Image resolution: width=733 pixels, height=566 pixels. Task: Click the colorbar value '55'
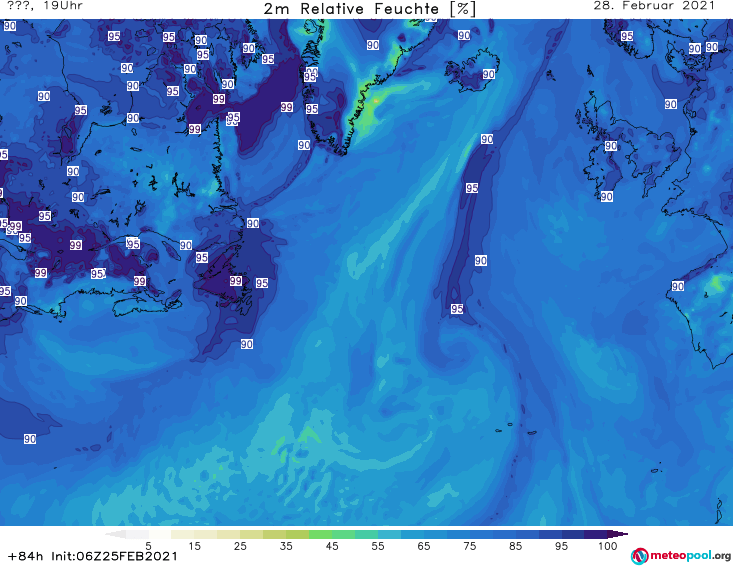[378, 546]
